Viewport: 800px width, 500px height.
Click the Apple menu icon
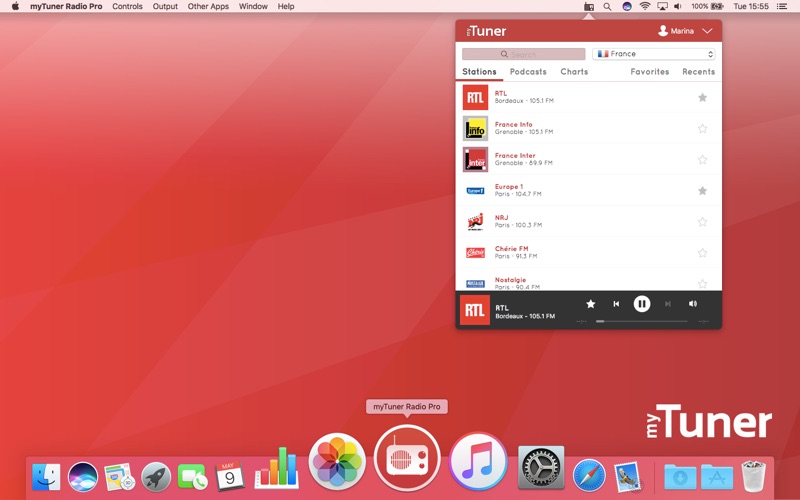click(15, 6)
